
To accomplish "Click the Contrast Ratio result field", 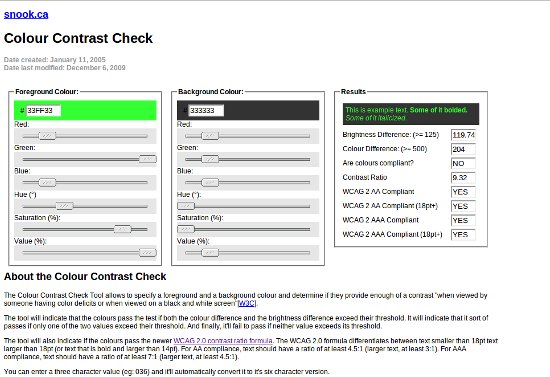I will [463, 177].
